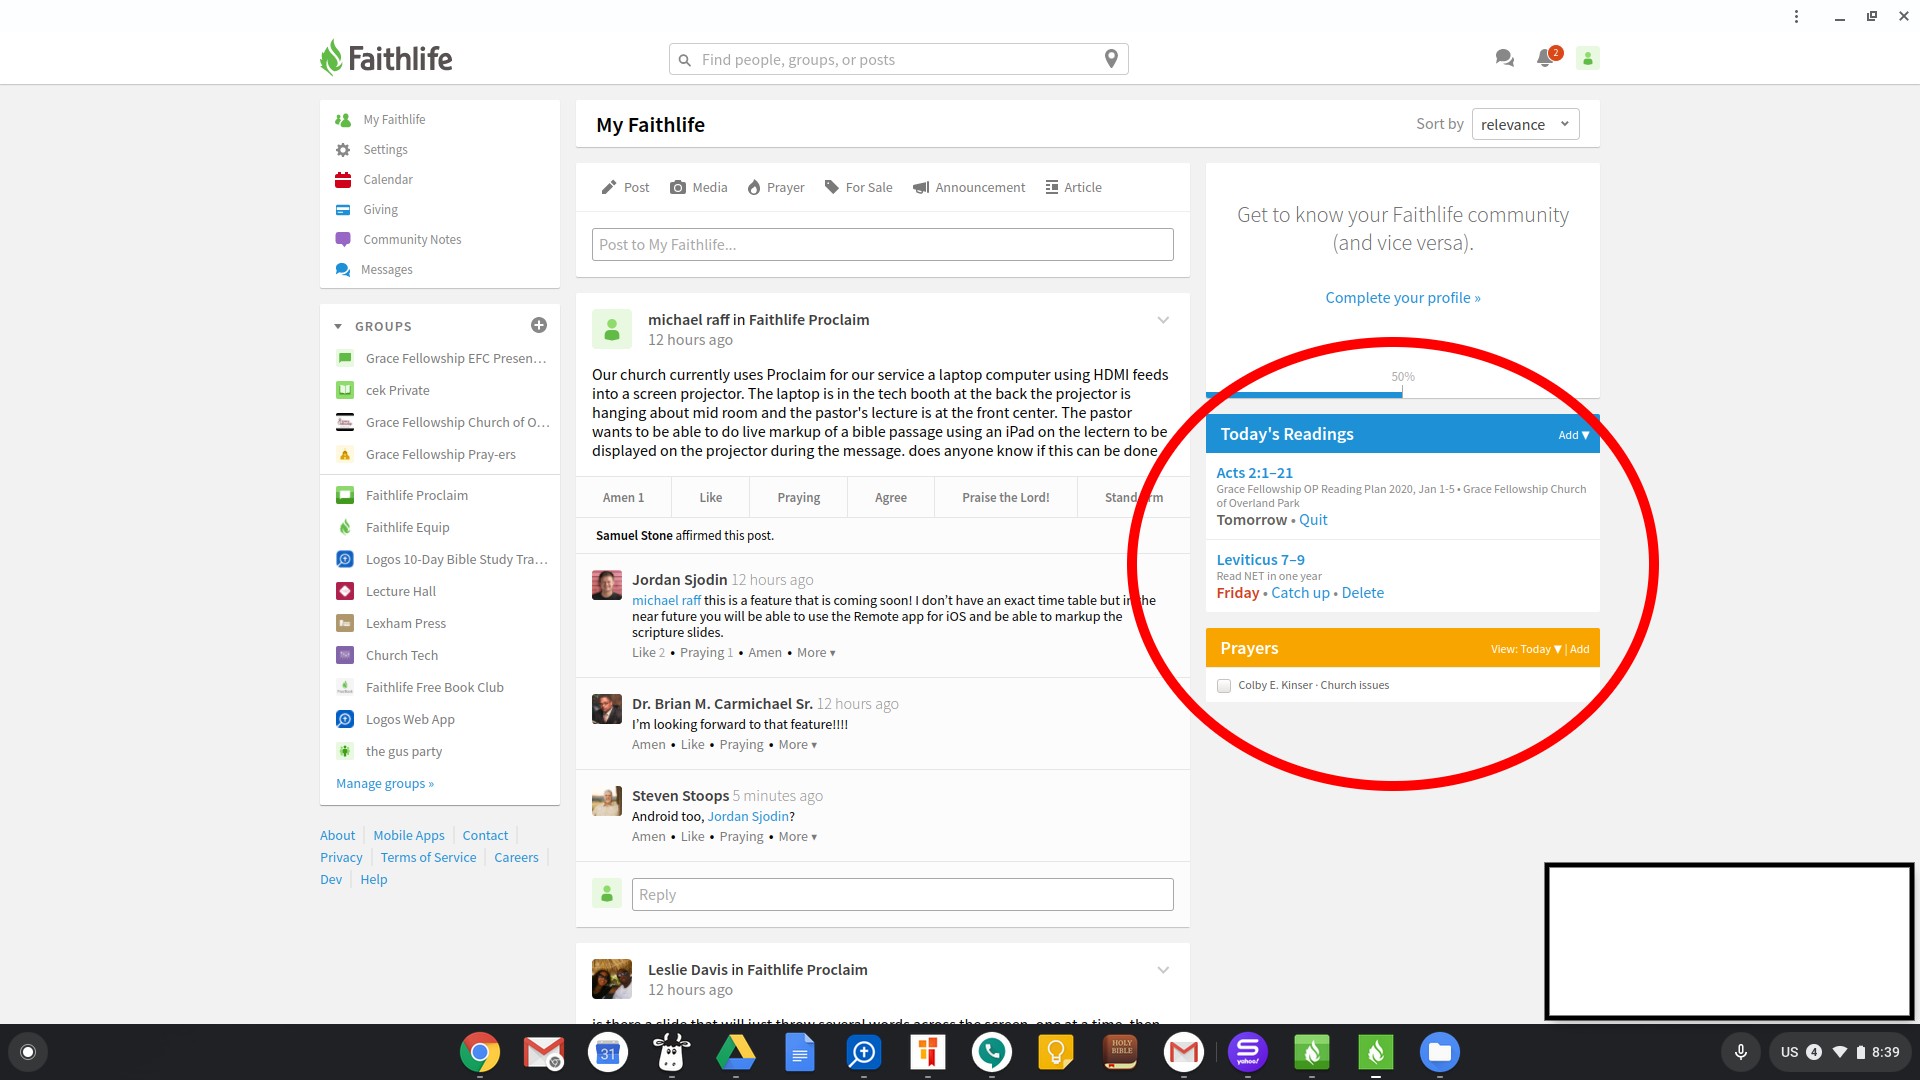Image resolution: width=1920 pixels, height=1080 pixels.
Task: Click the location pin in search bar
Action: click(1111, 59)
